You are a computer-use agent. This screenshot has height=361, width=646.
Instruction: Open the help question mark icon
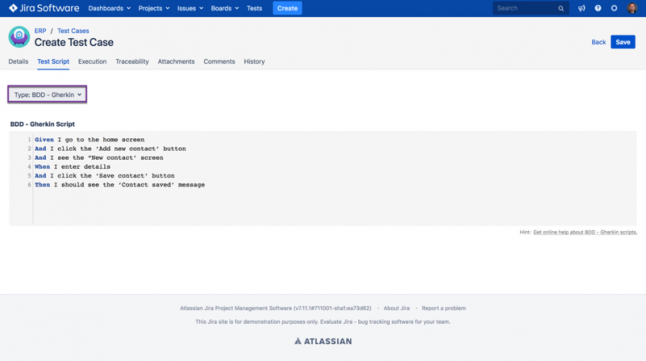(597, 8)
